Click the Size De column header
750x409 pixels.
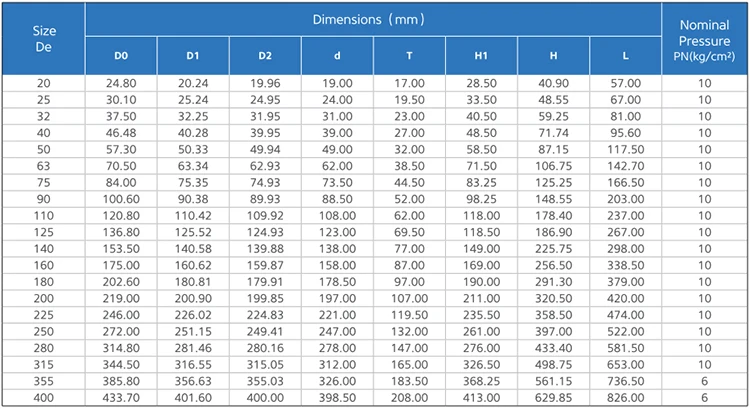(44, 38)
